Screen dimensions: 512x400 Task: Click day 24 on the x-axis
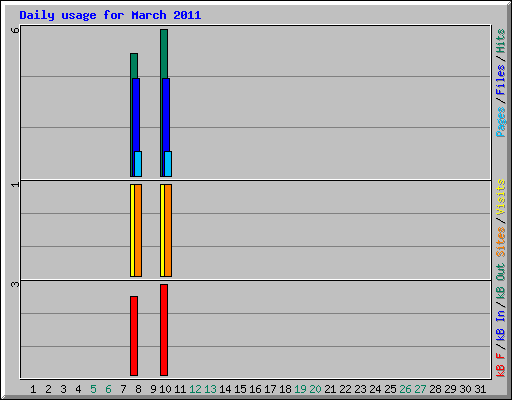375,389
